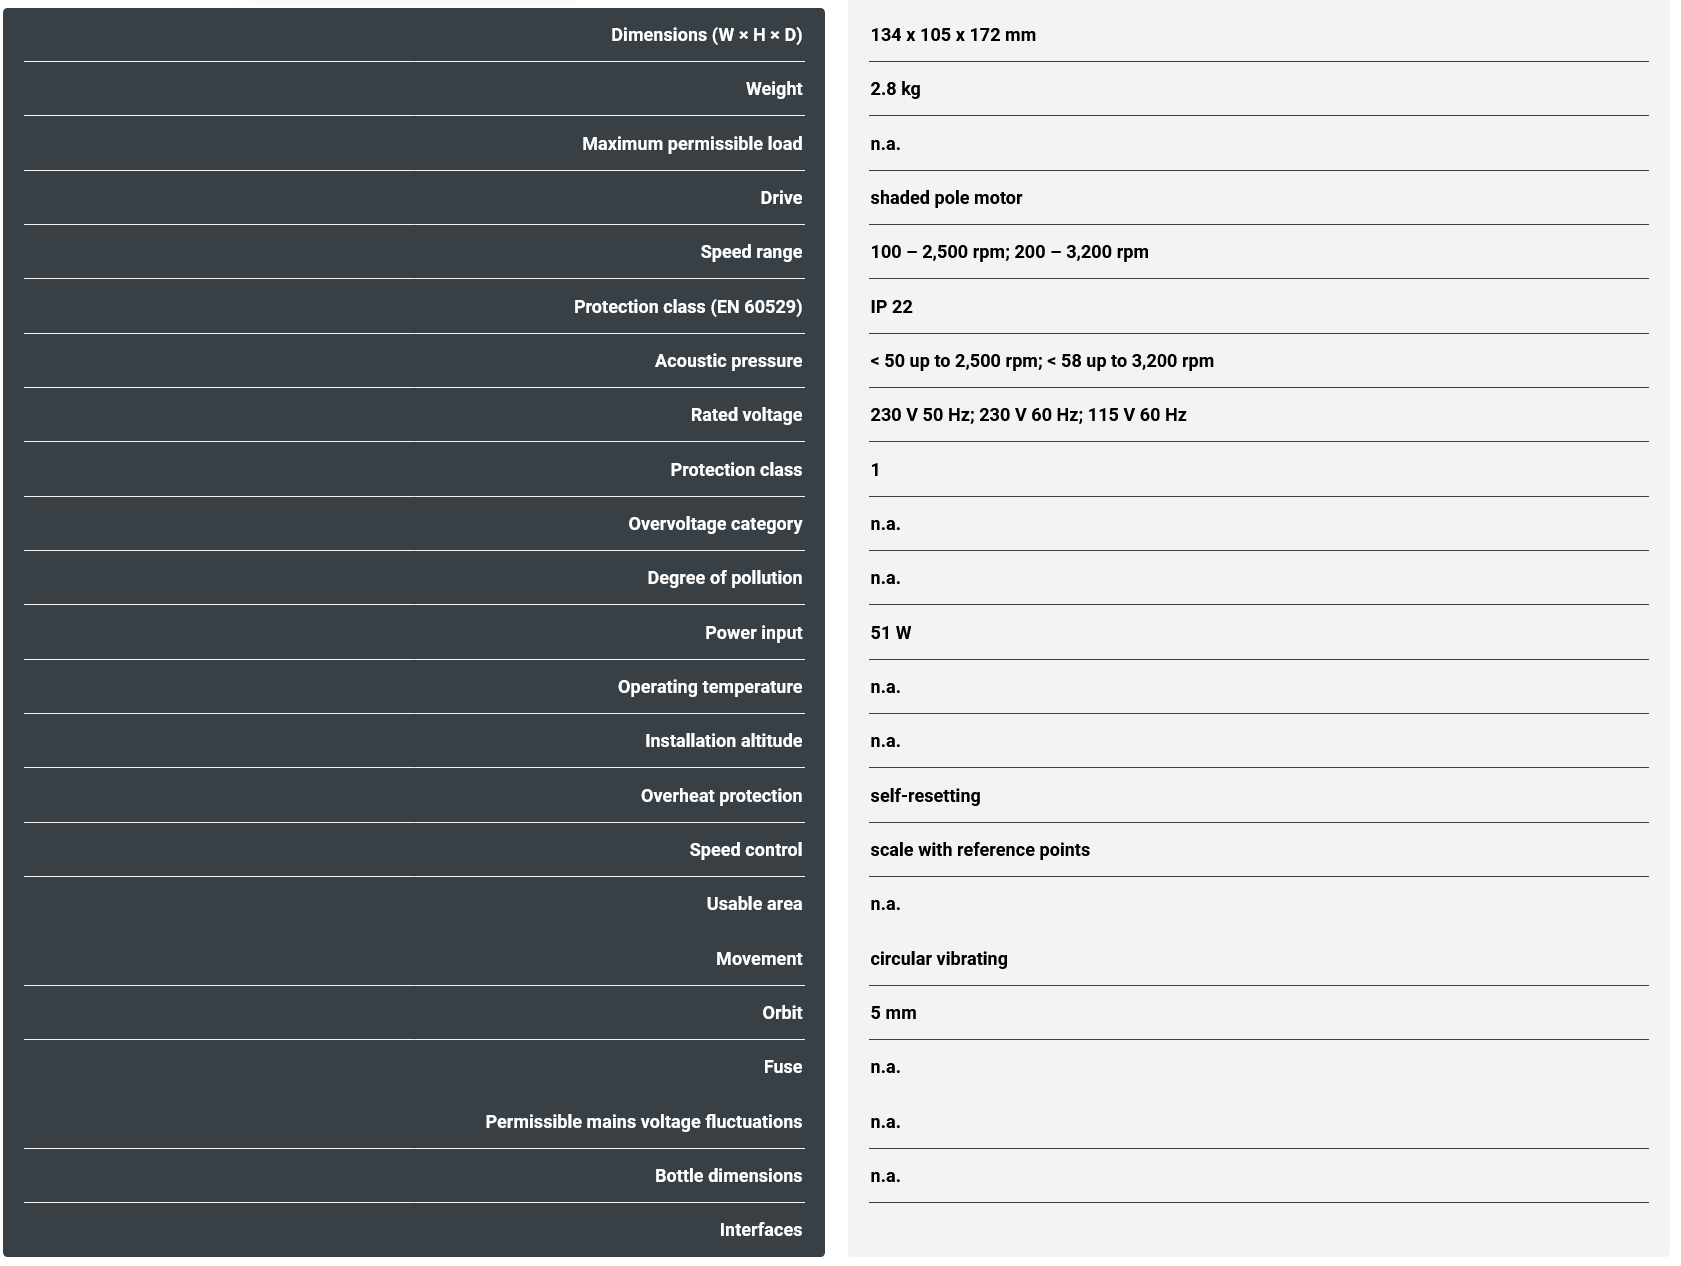This screenshot has width=1681, height=1266.
Task: Click the Protection class (EN 60529) label
Action: [688, 307]
